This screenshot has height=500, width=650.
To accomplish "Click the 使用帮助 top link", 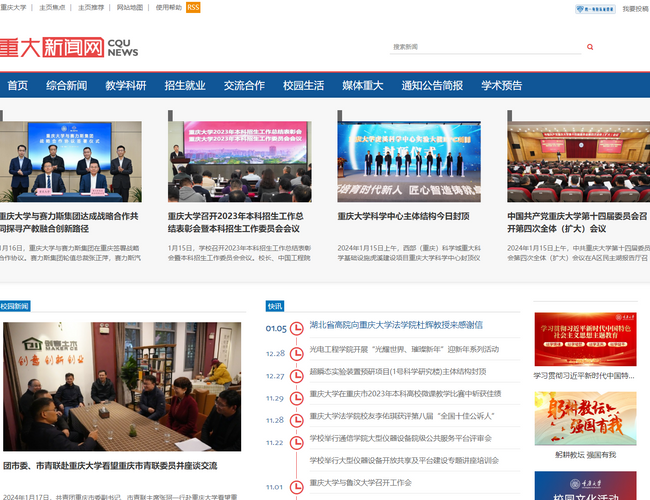I will pos(169,7).
